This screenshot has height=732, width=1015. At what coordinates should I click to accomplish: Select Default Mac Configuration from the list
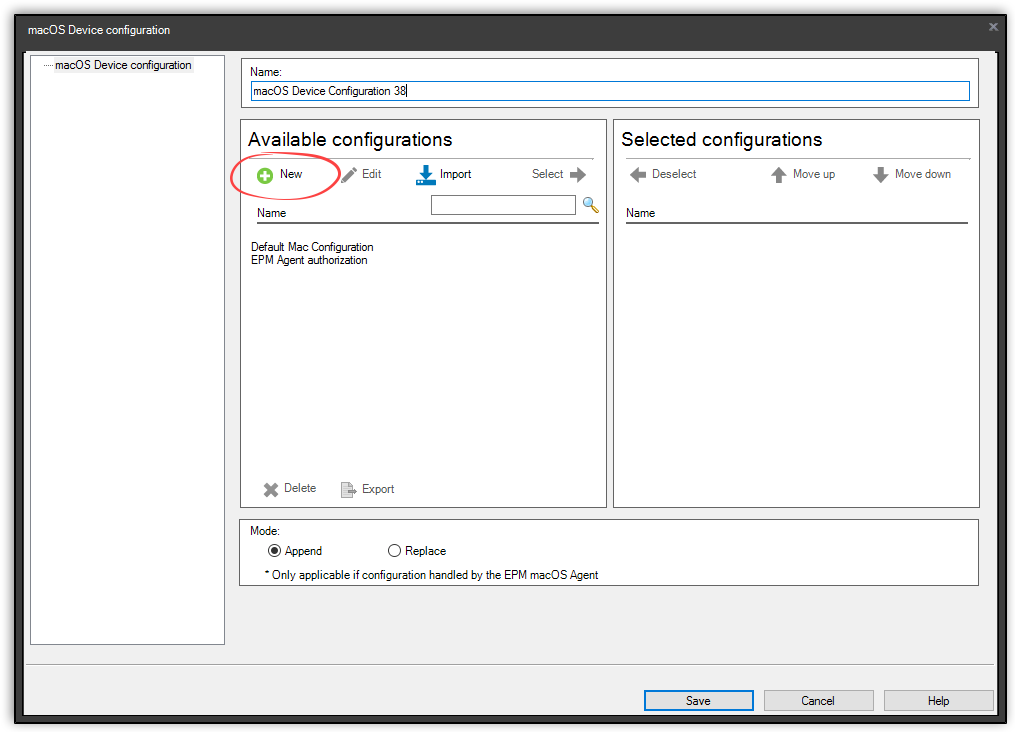click(x=312, y=247)
